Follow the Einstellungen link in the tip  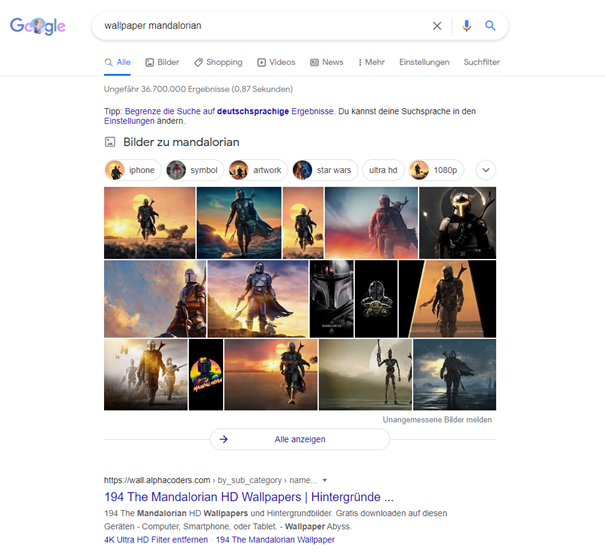pos(129,121)
